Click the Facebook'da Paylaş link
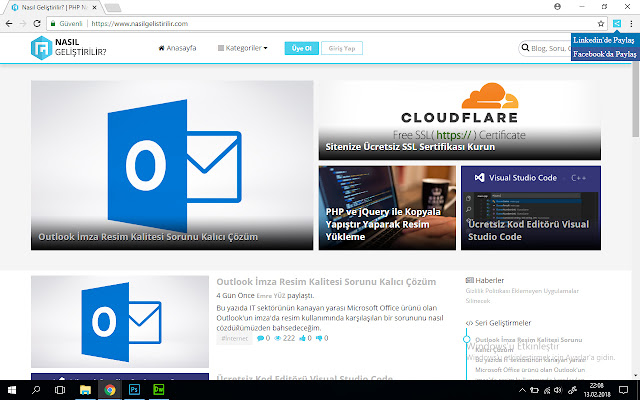The width and height of the screenshot is (640, 400). (x=603, y=54)
